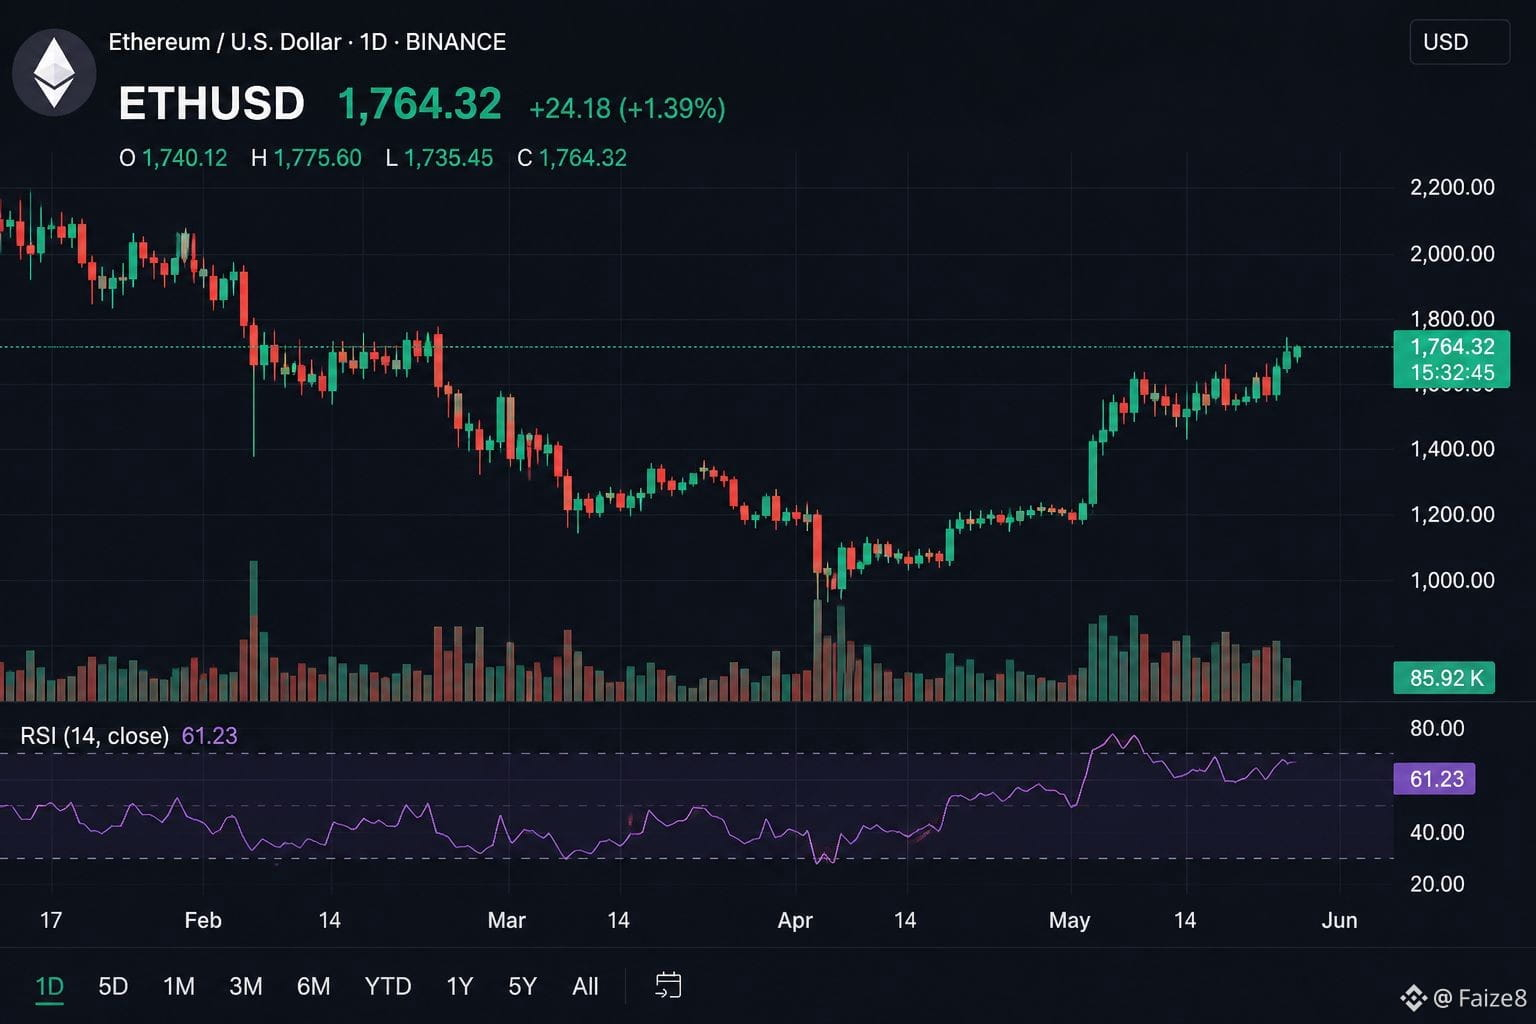Click the Feb date label on time axis
The height and width of the screenshot is (1024, 1536).
(x=203, y=920)
